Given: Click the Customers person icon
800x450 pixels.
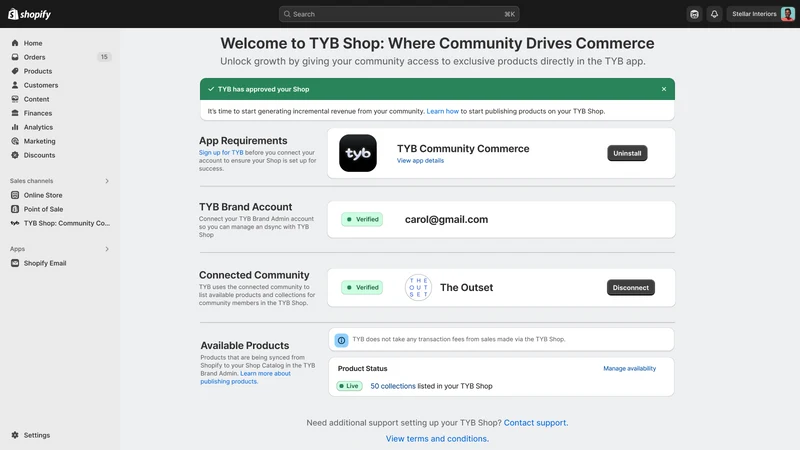Looking at the screenshot, I should [x=15, y=85].
